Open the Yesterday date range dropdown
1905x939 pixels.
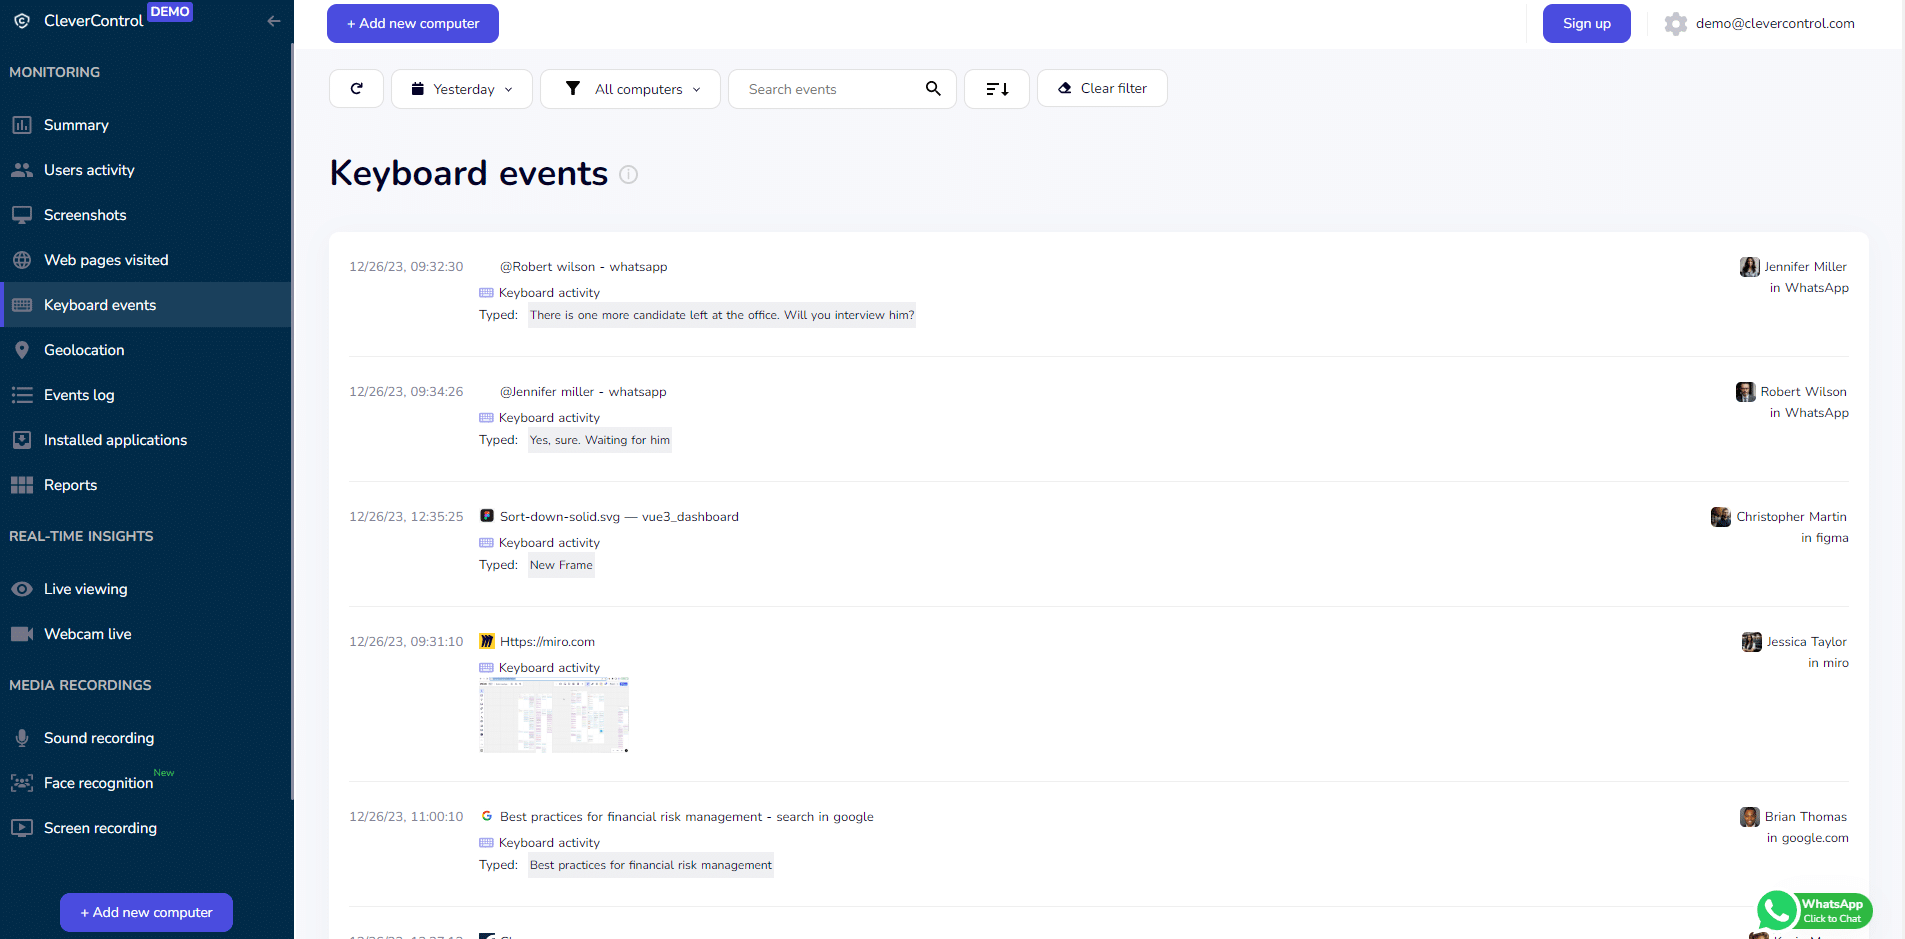pos(462,89)
